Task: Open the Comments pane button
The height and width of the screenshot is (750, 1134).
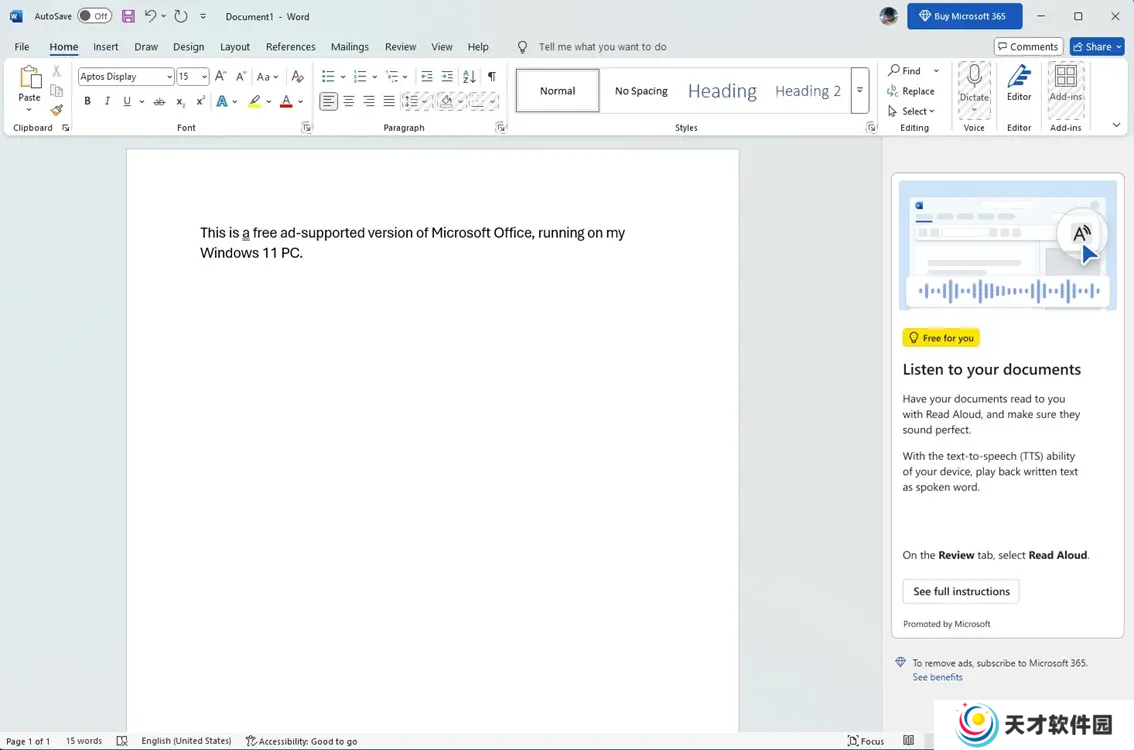Action: tap(1028, 47)
